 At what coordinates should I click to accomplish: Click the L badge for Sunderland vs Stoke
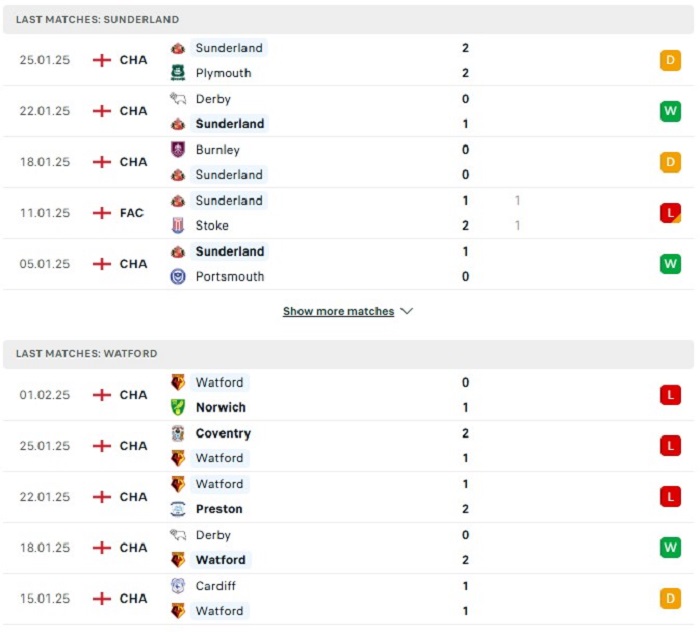pyautogui.click(x=670, y=213)
